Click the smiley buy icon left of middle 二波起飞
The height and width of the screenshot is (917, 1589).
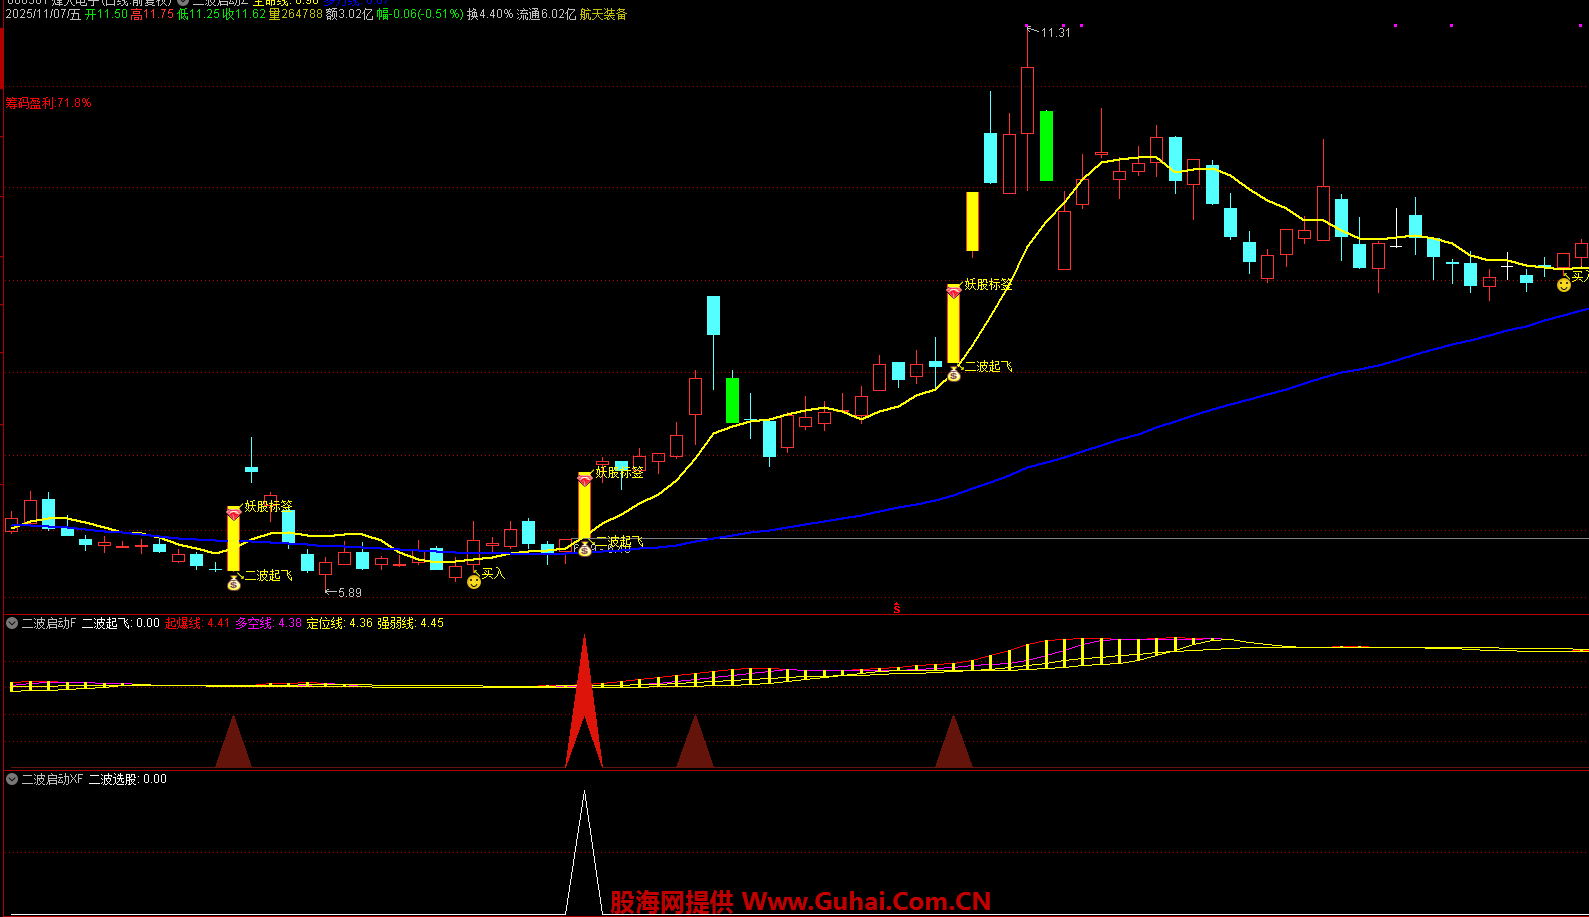point(474,581)
